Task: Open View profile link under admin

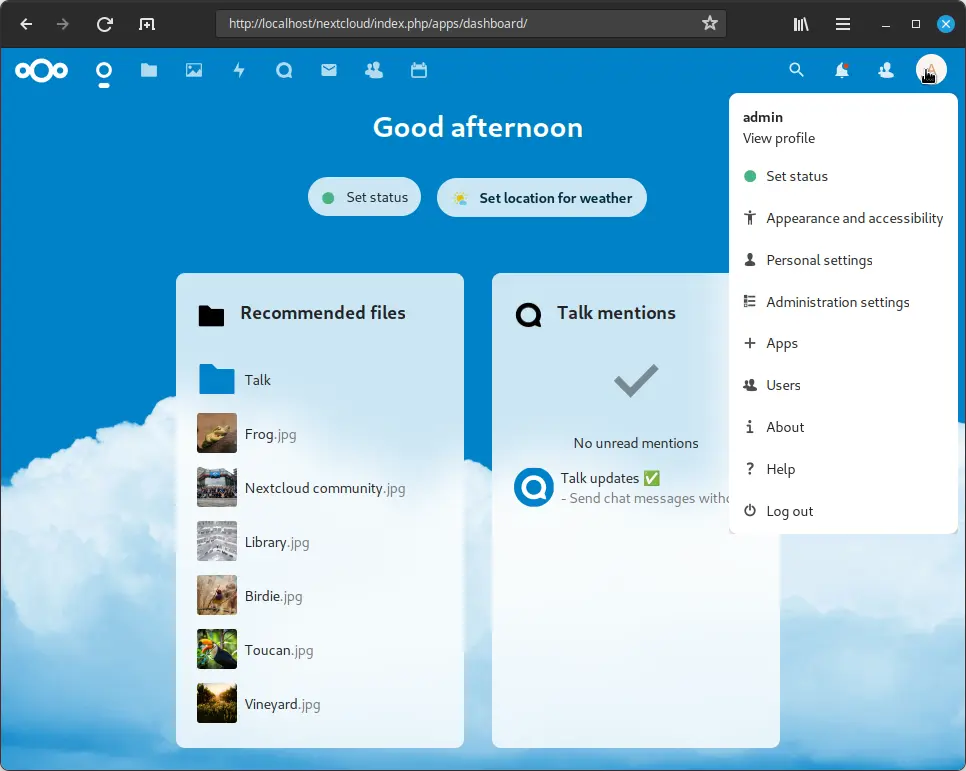Action: 779,138
